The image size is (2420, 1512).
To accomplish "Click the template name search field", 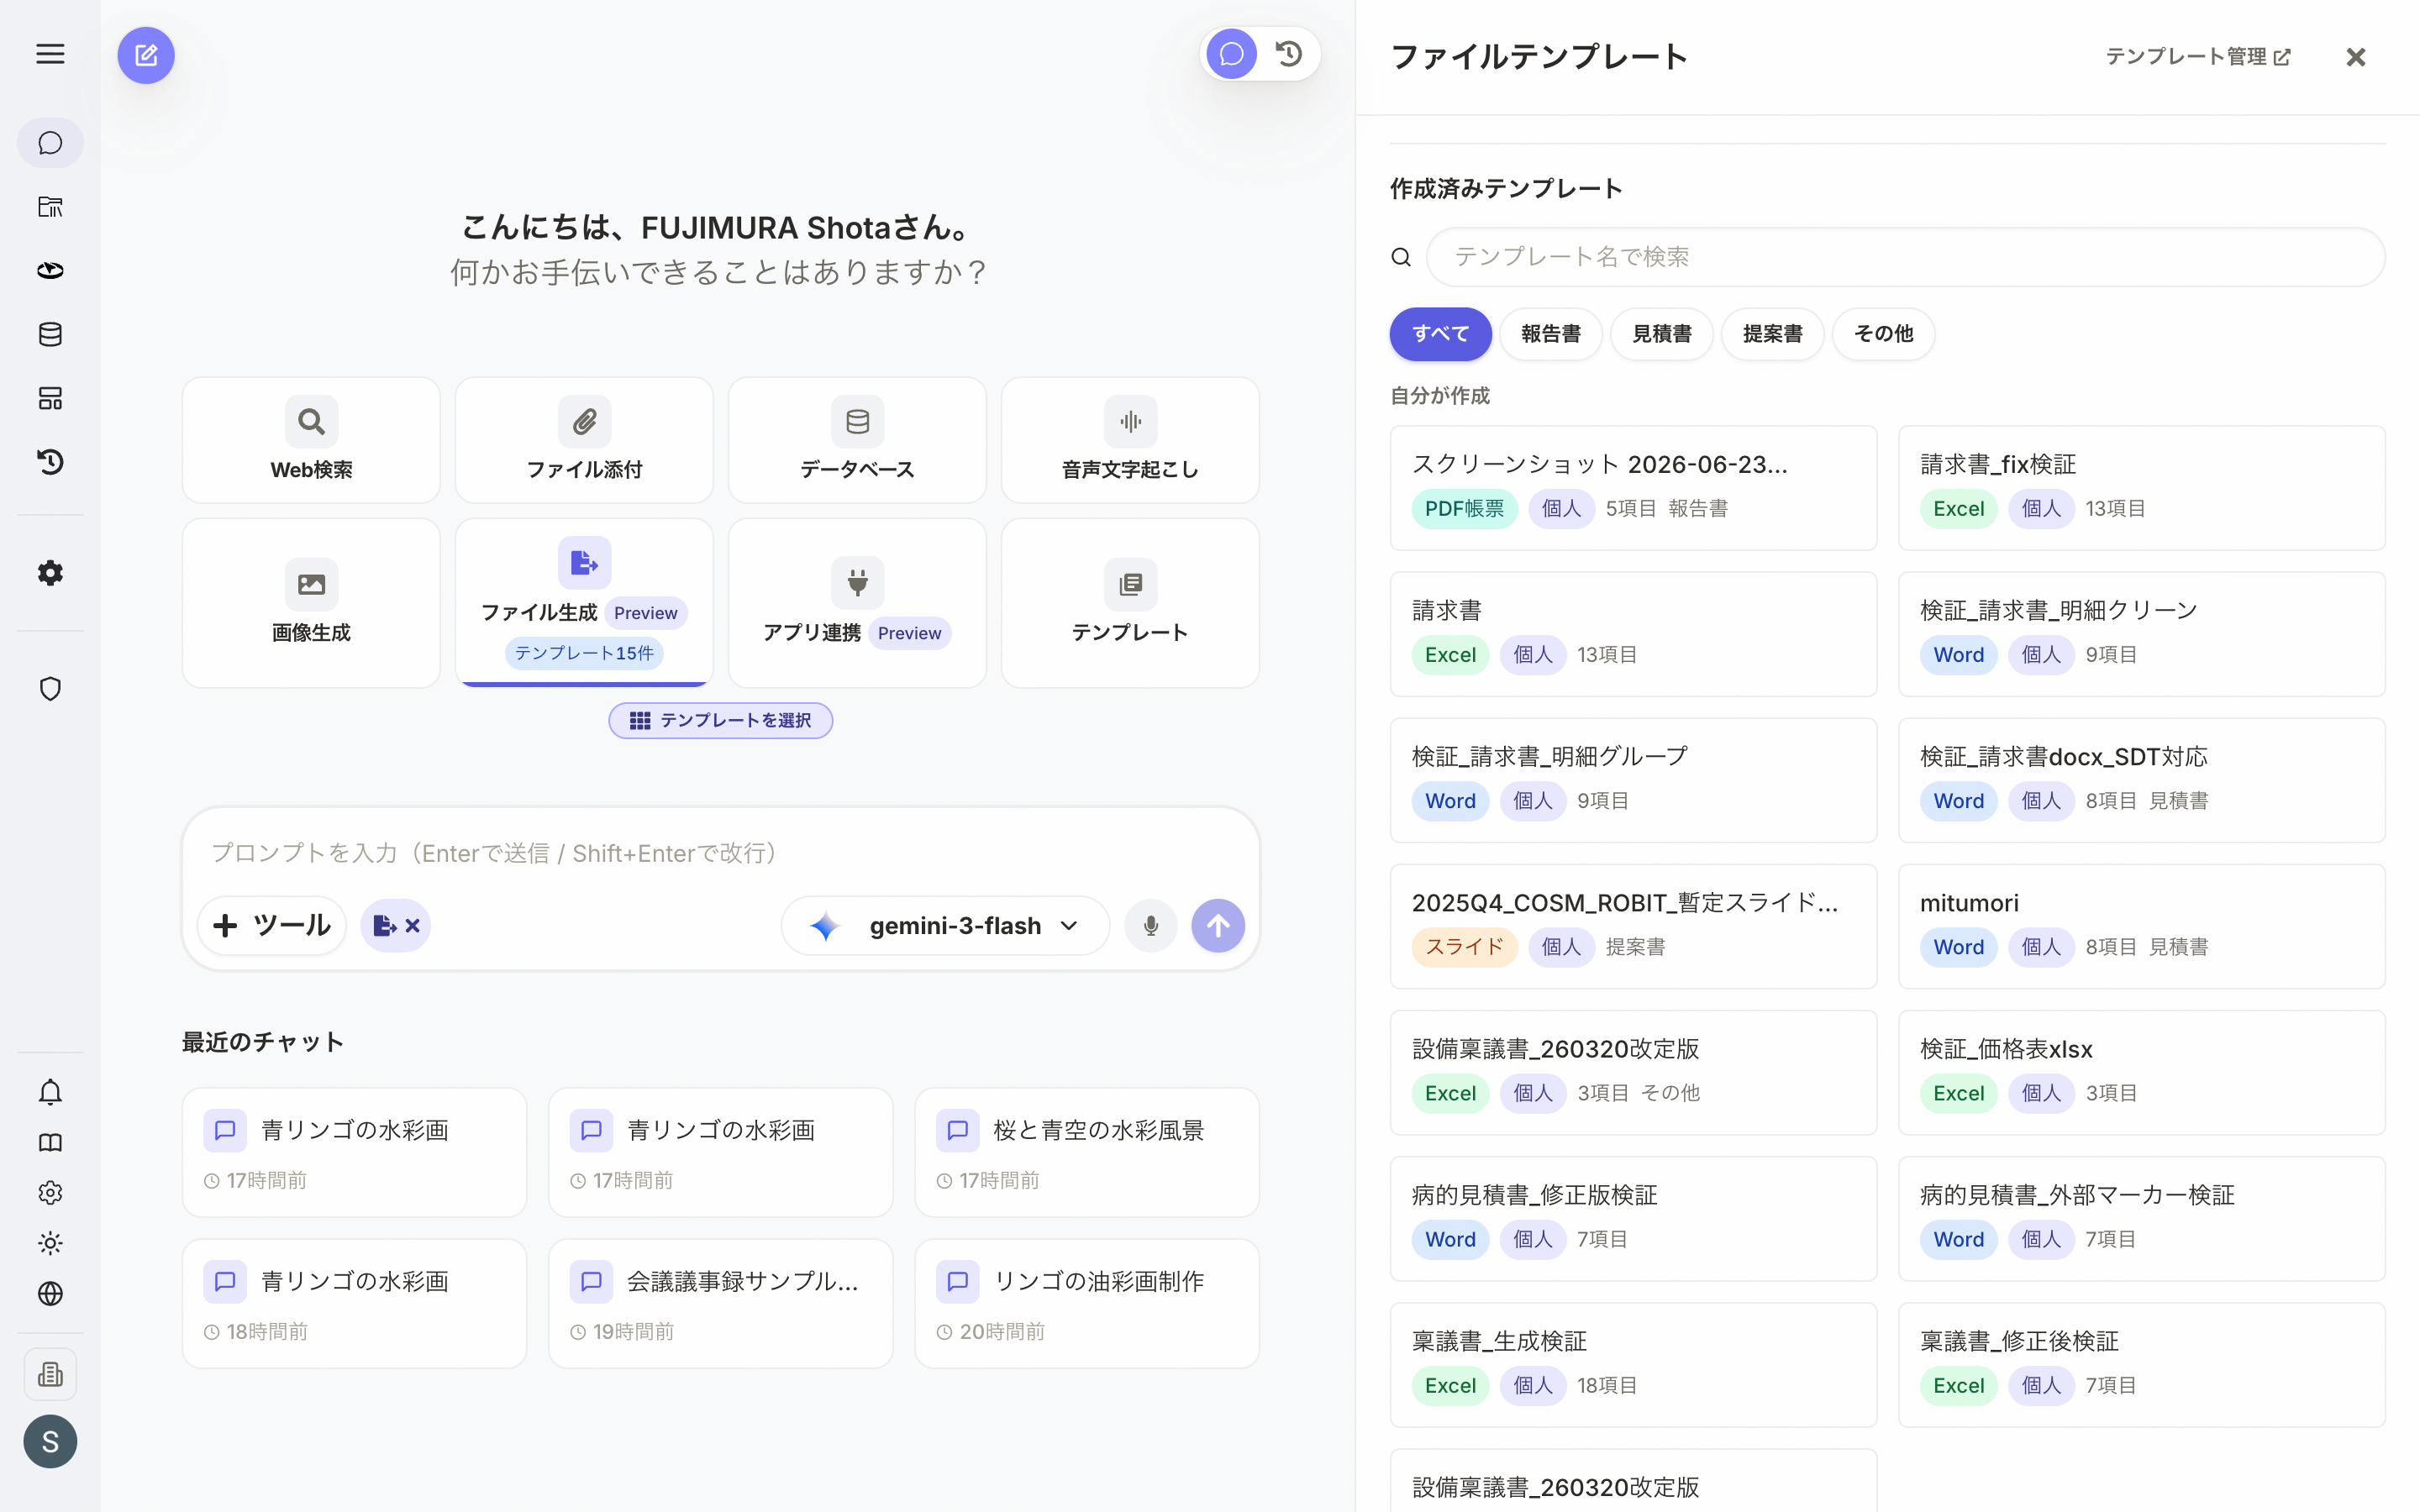I will [1906, 257].
